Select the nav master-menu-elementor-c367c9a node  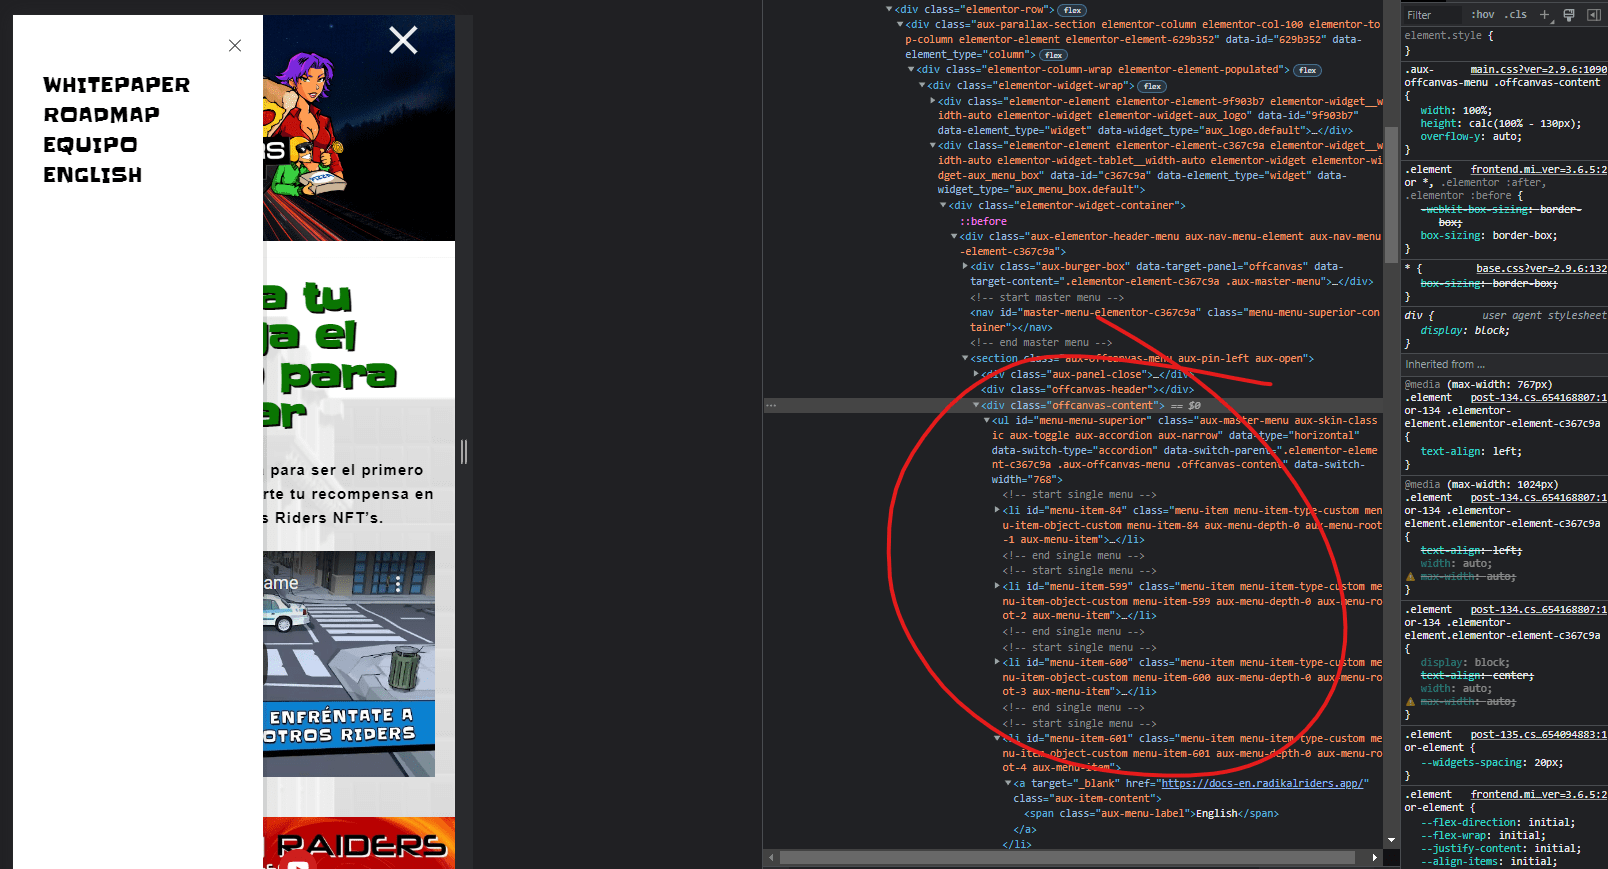click(x=1175, y=320)
